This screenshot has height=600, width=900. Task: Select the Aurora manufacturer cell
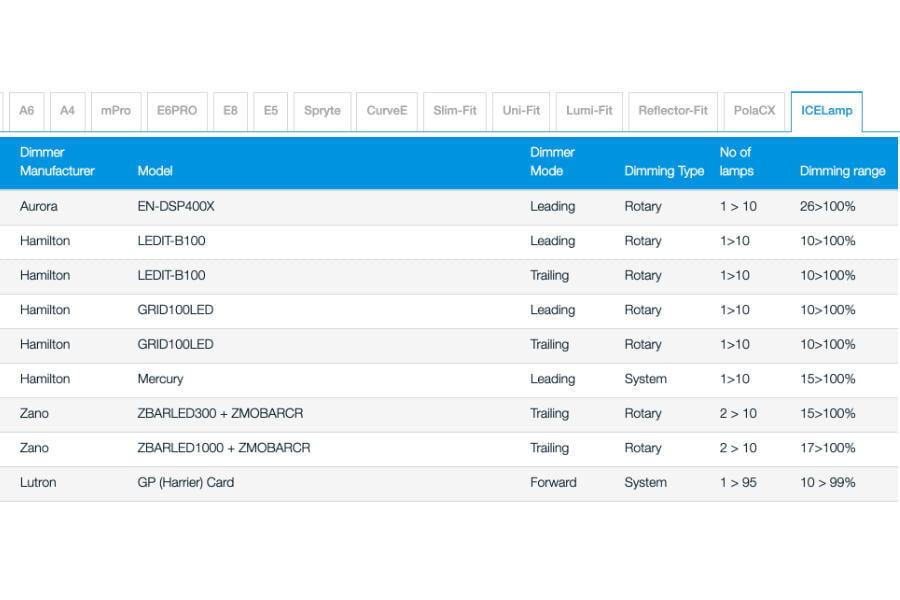[38, 206]
